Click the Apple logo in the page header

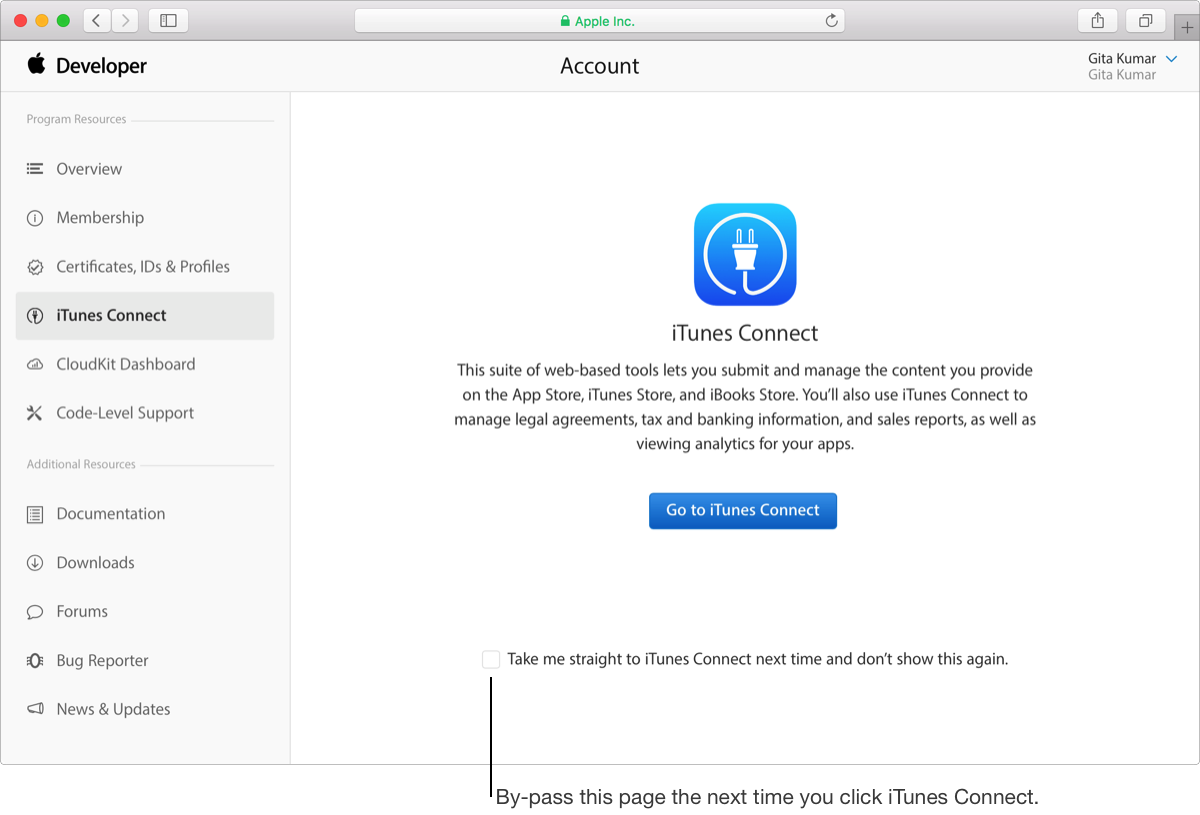37,65
